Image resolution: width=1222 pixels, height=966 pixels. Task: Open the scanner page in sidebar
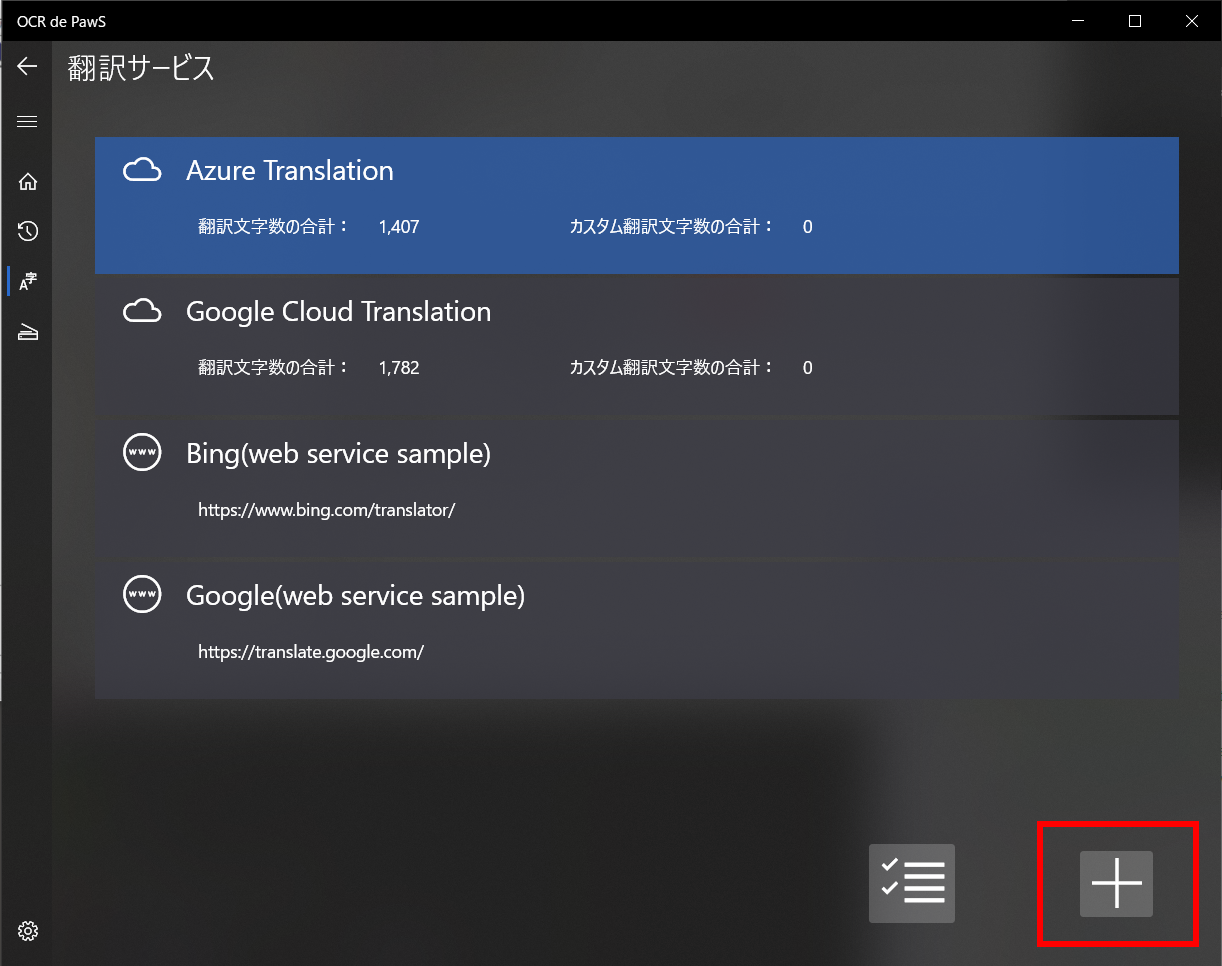pyautogui.click(x=28, y=333)
